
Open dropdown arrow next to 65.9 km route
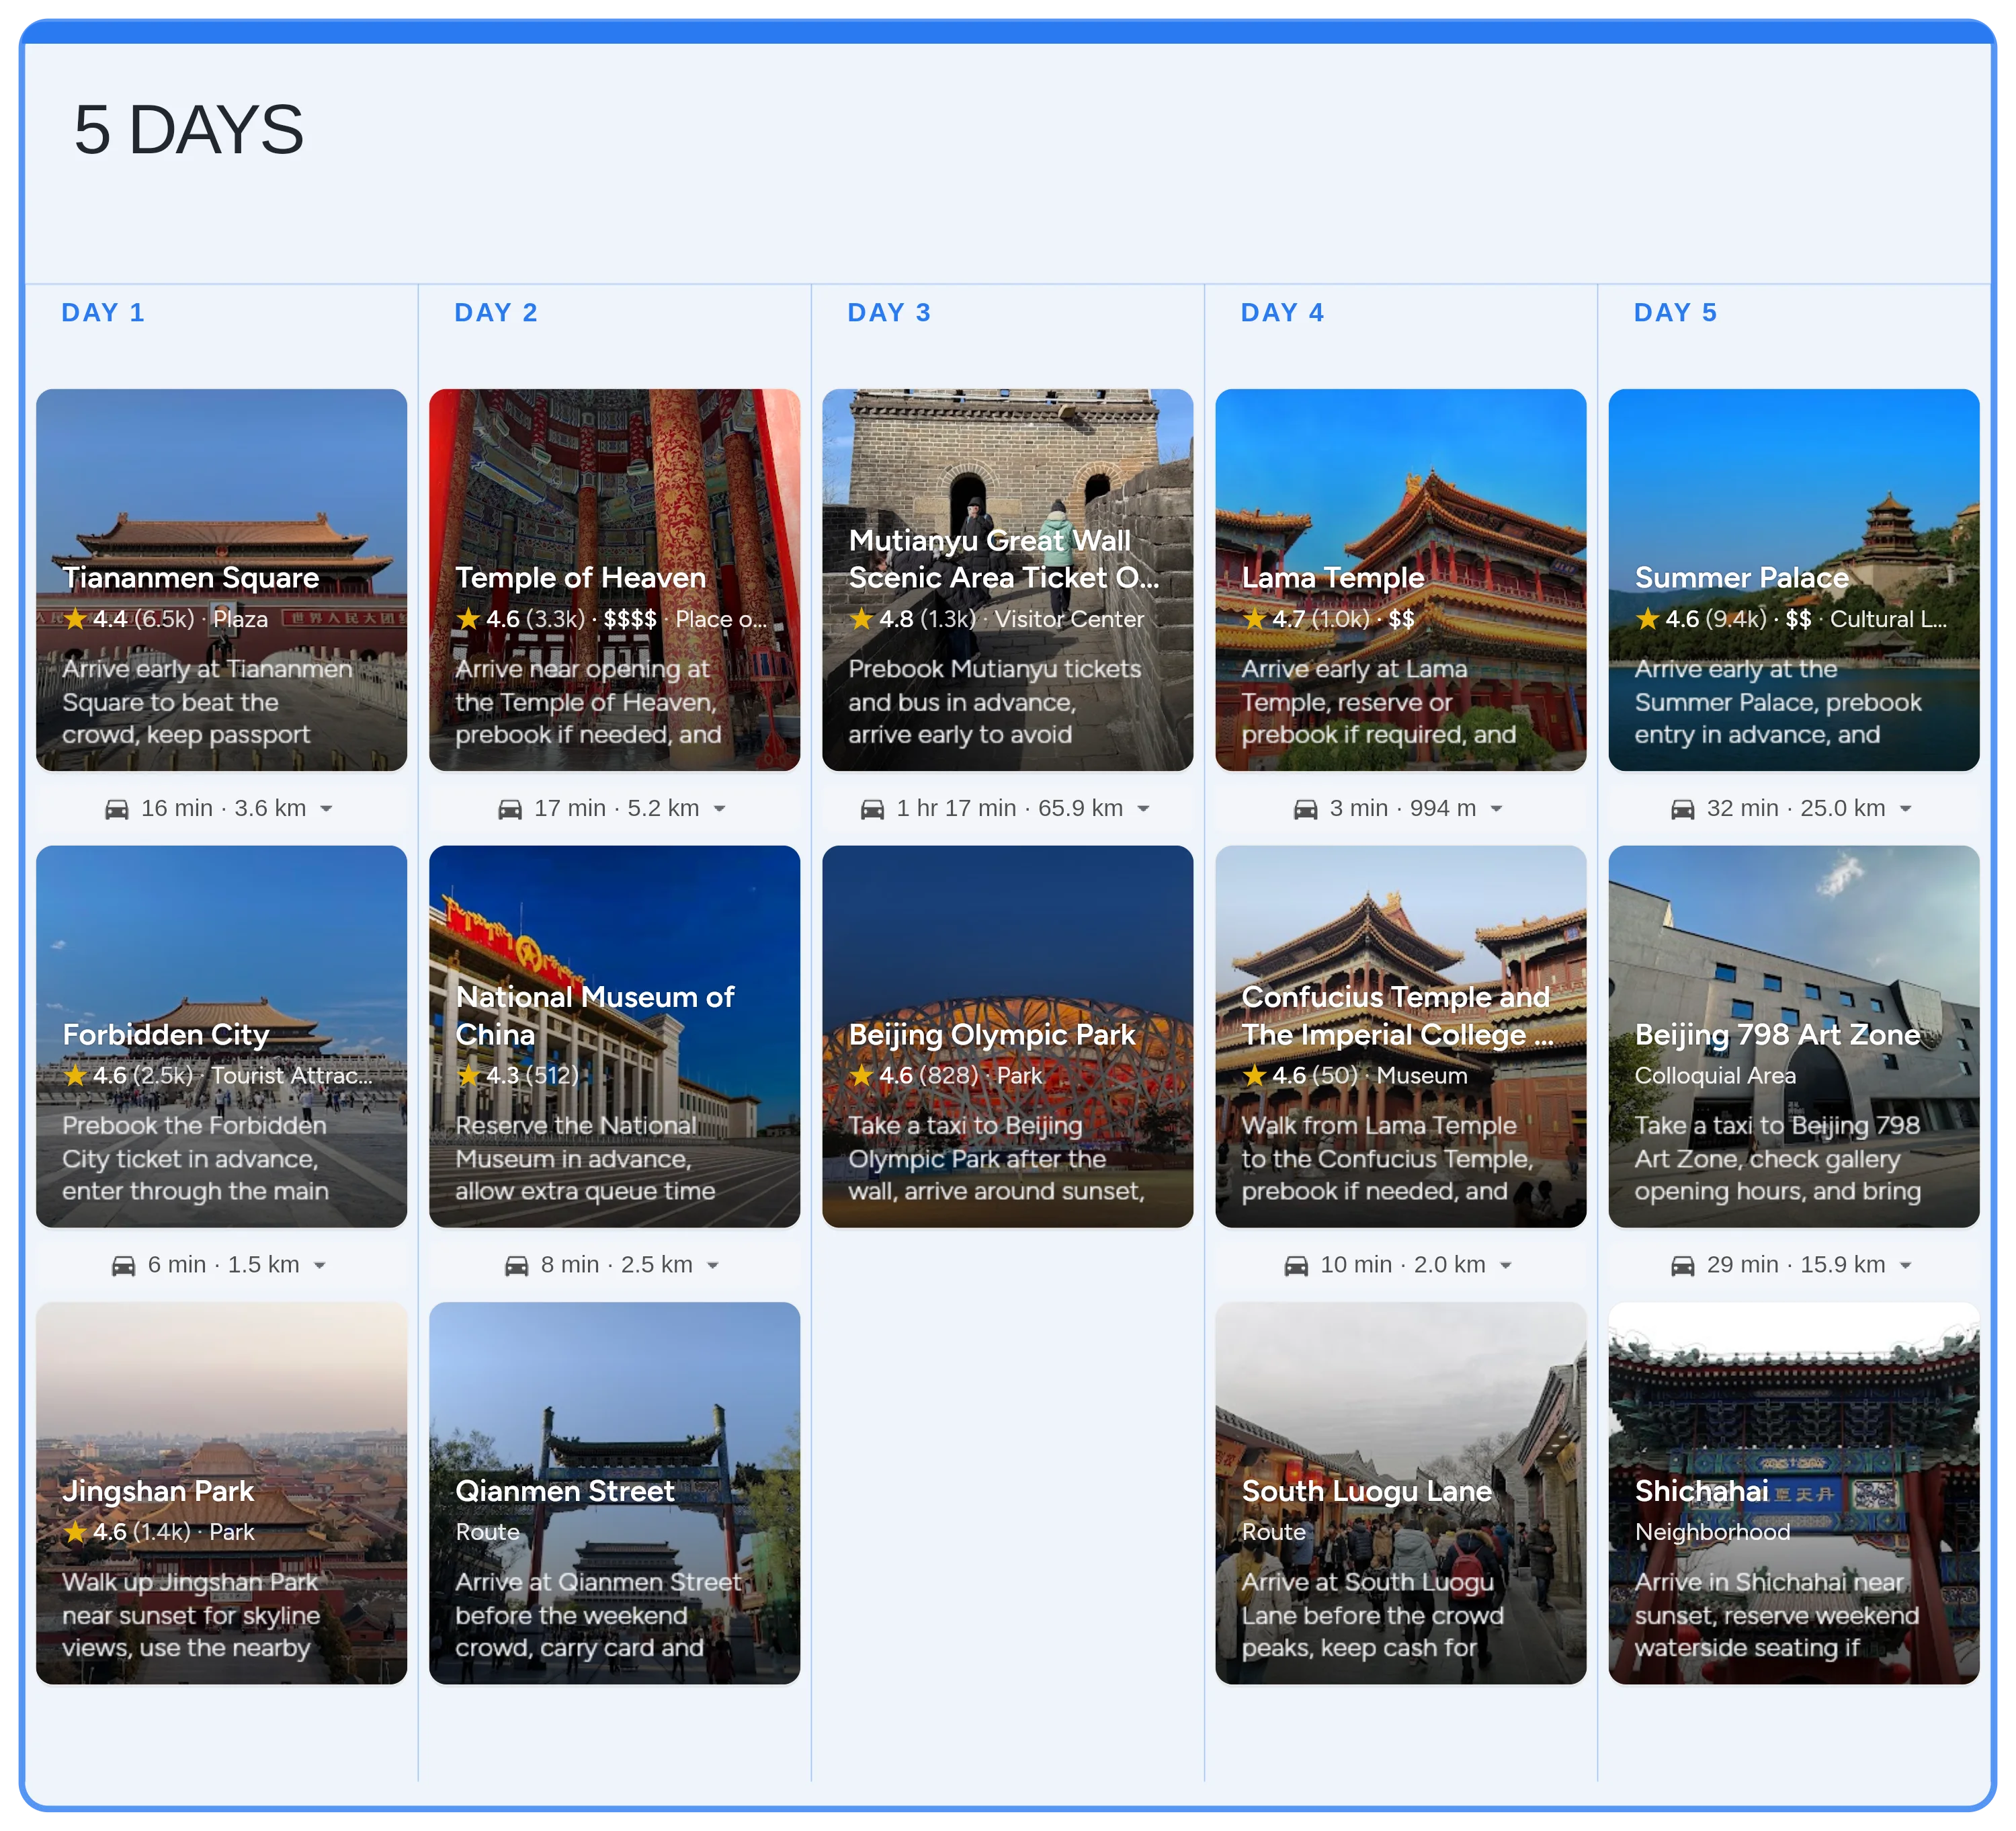(1143, 809)
